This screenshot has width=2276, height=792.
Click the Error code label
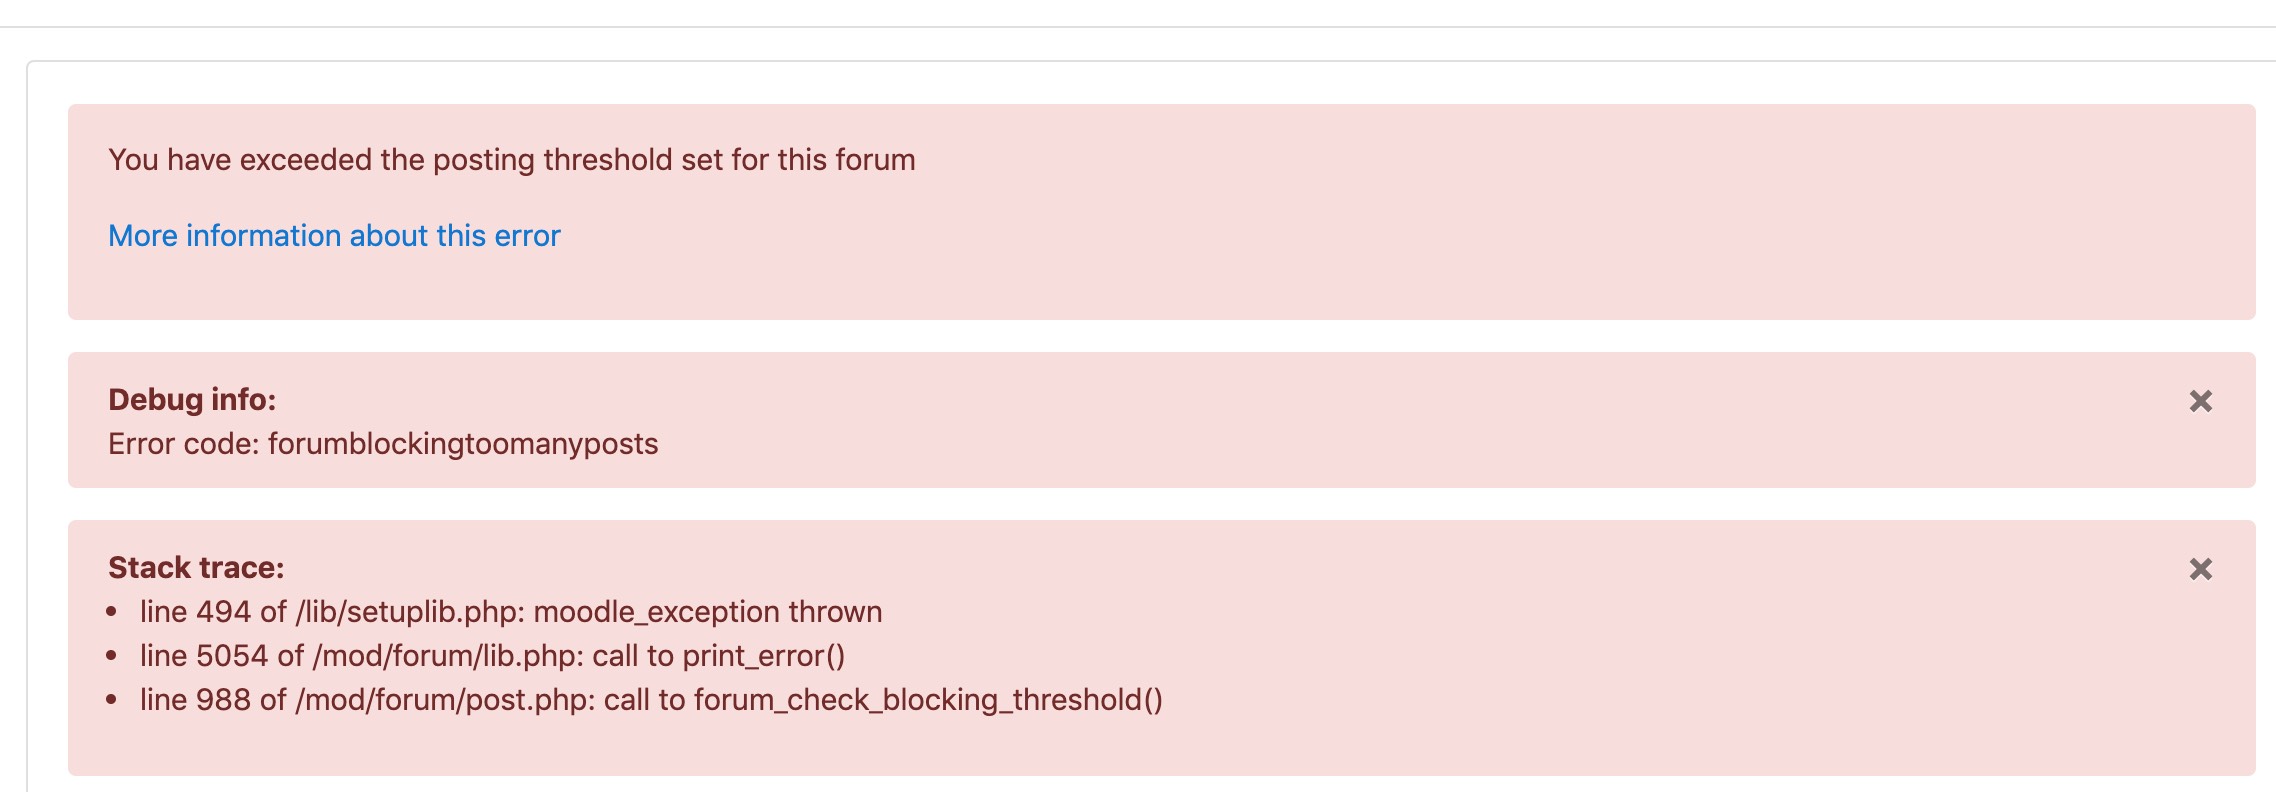[x=184, y=443]
